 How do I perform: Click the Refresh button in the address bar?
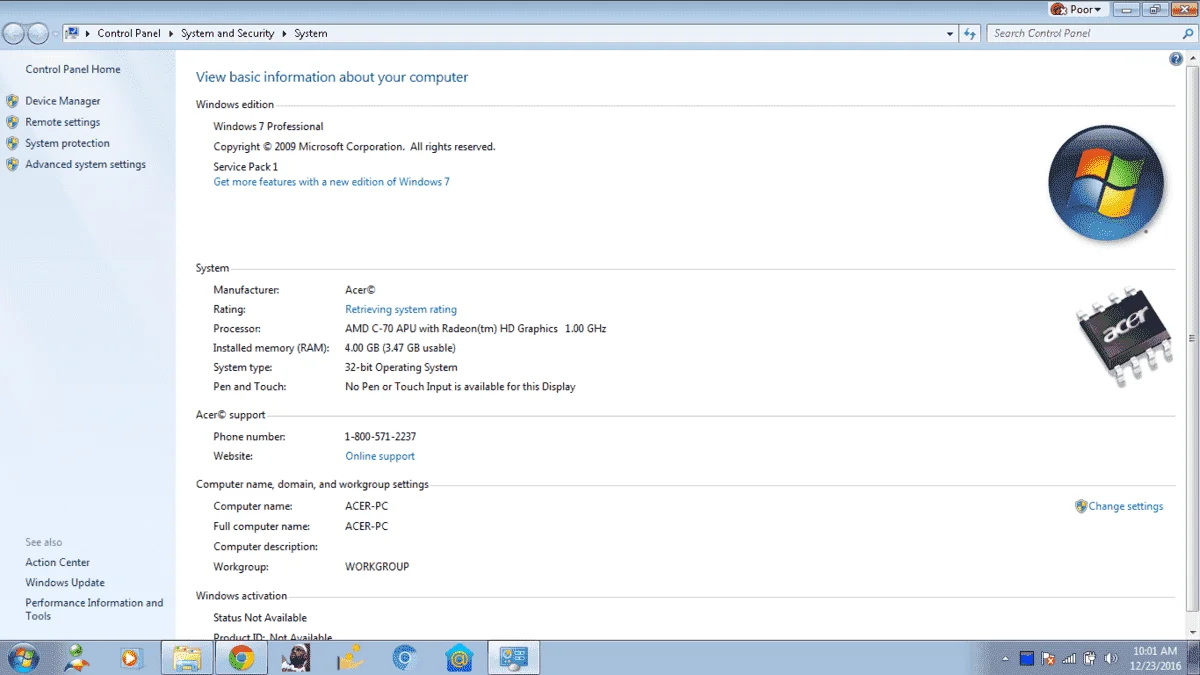click(x=969, y=33)
